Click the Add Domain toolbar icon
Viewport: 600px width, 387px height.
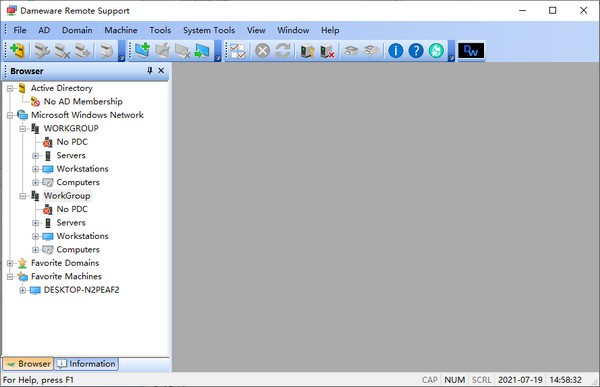click(18, 51)
